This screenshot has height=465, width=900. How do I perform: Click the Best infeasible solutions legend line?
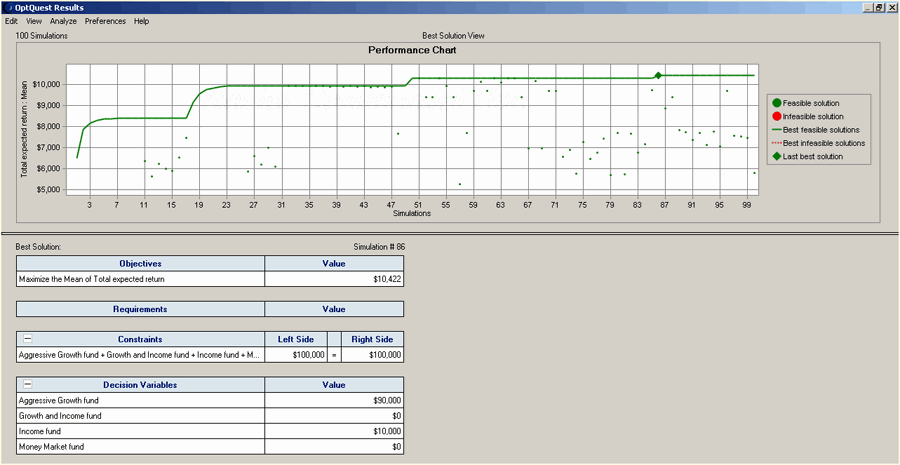click(776, 143)
